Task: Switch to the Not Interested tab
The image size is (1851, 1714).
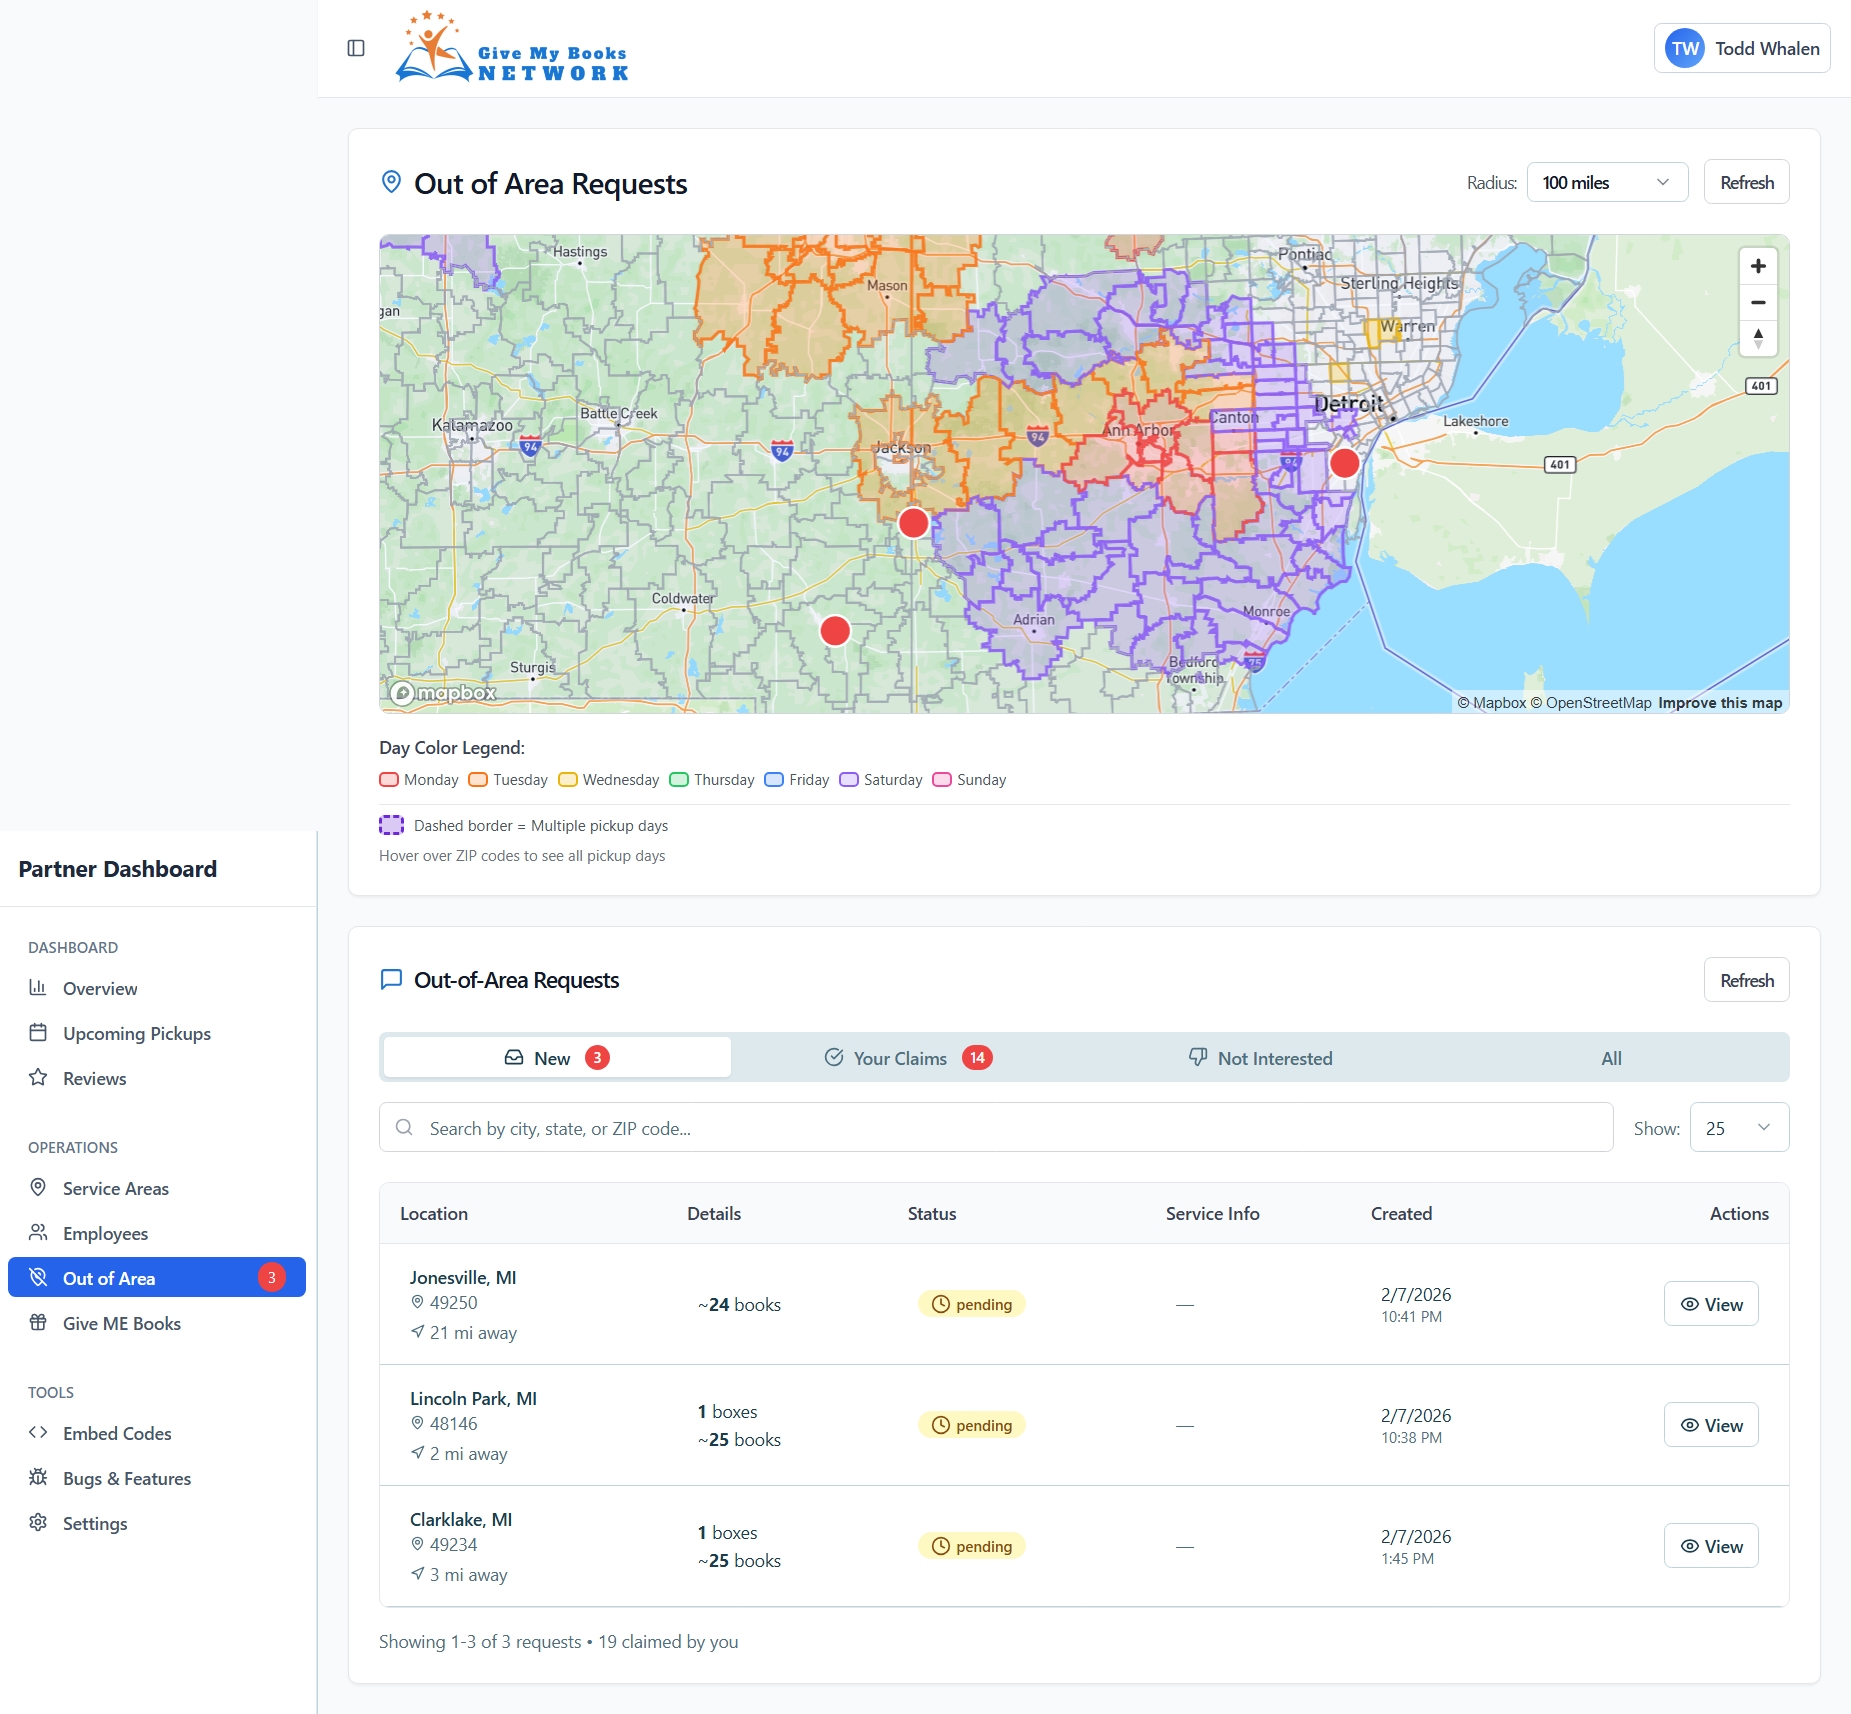Action: click(x=1262, y=1057)
